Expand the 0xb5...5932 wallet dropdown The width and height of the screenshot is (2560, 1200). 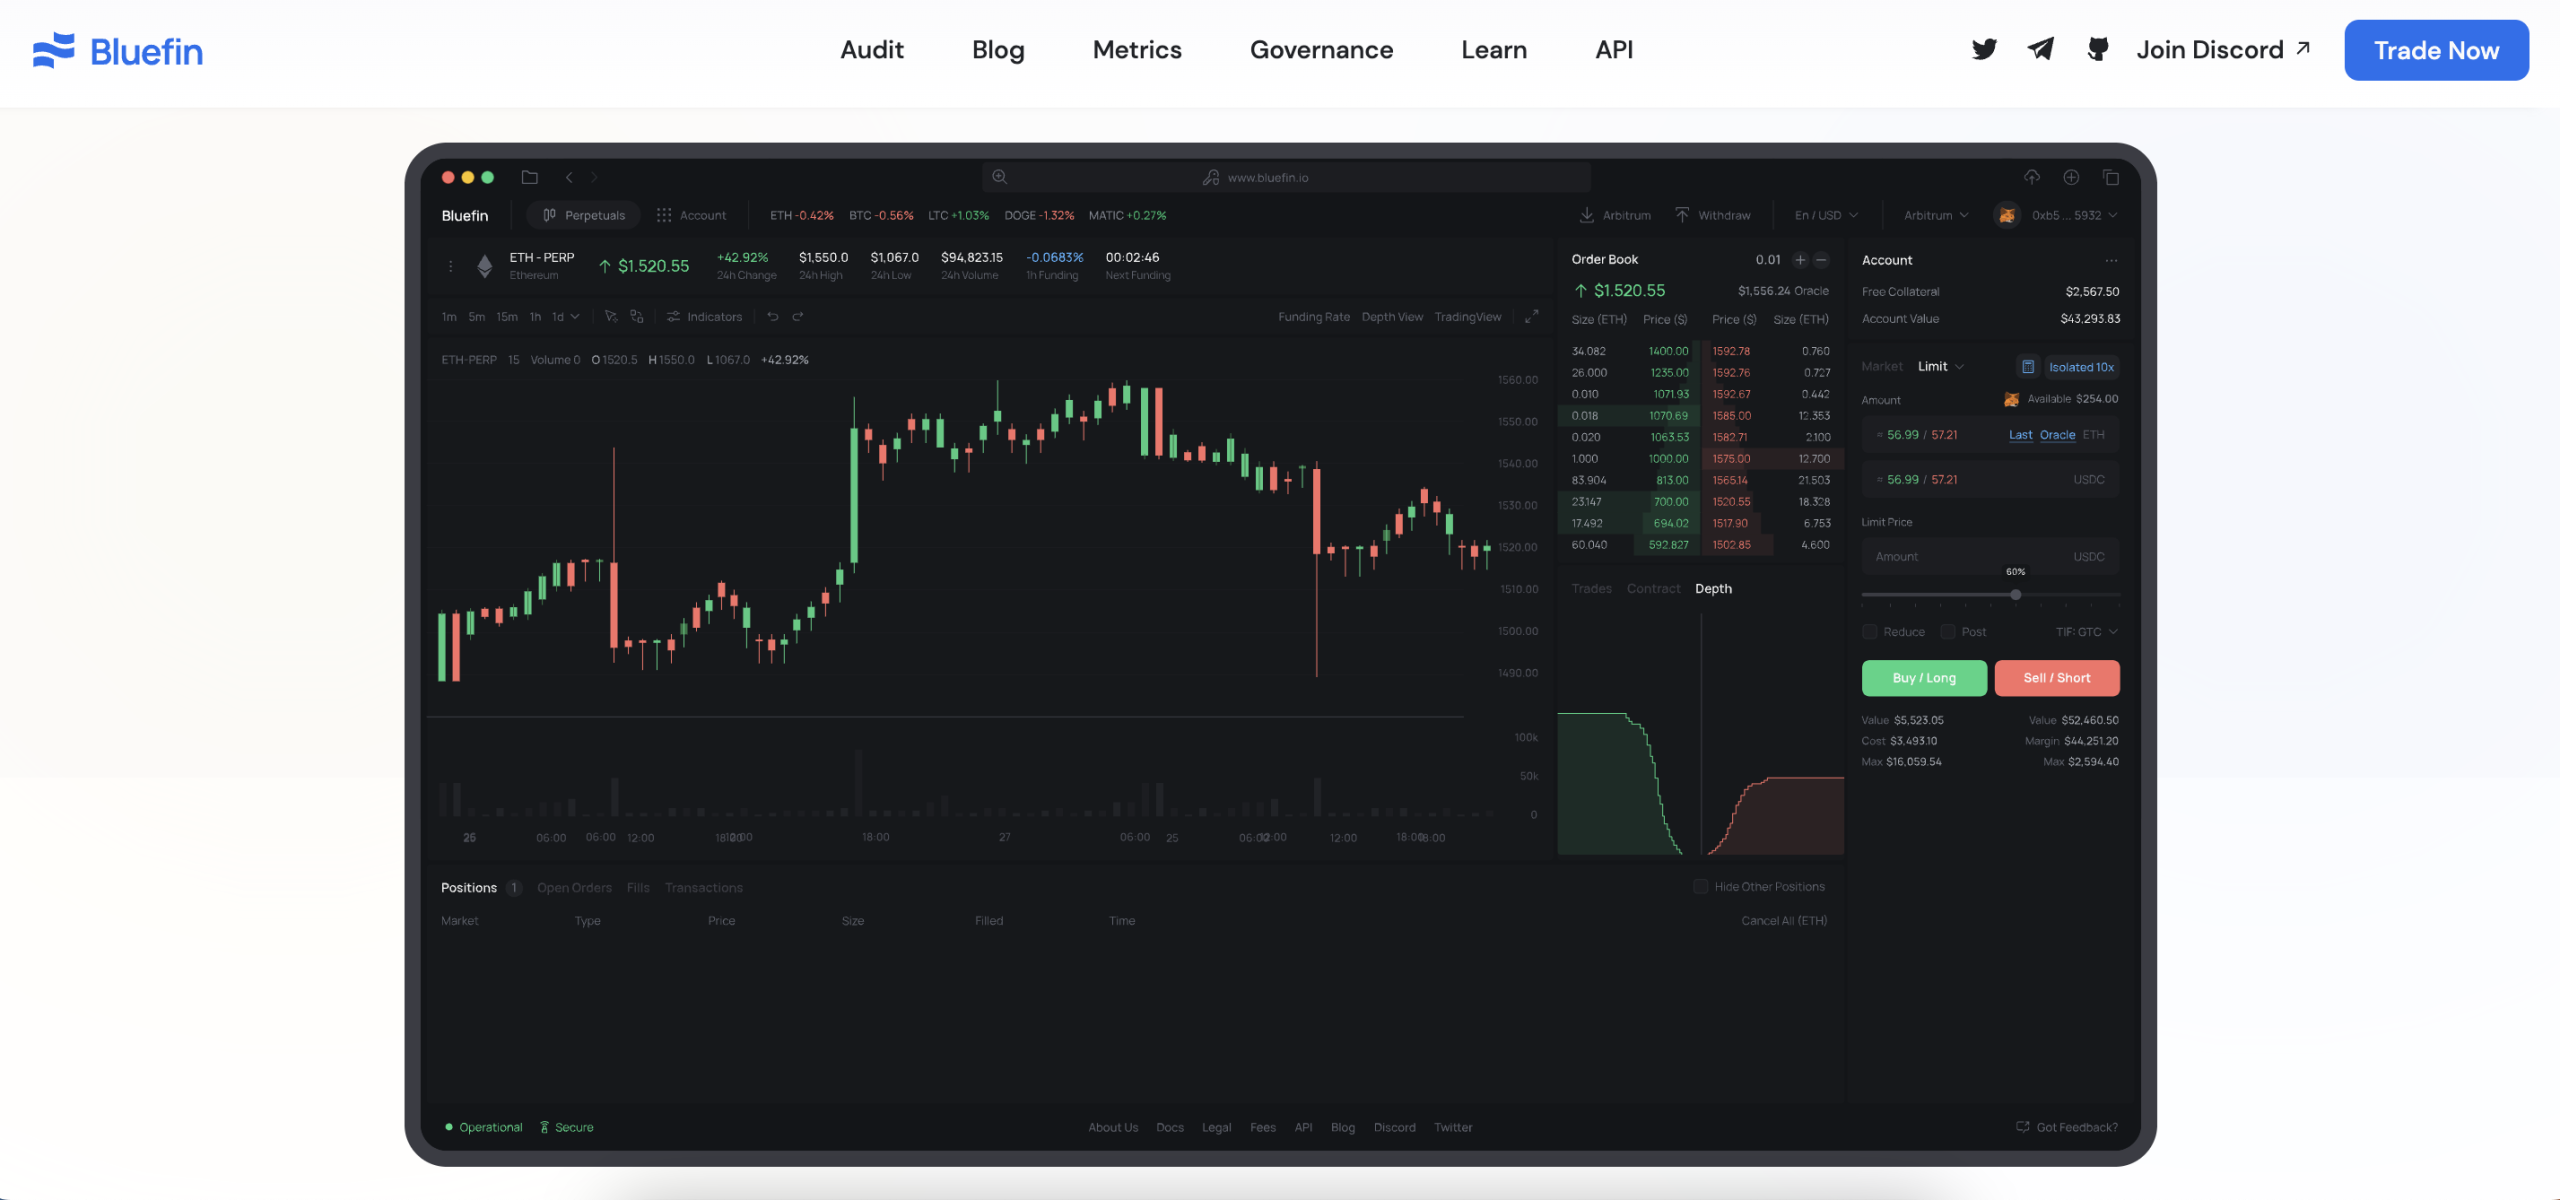(x=2075, y=215)
